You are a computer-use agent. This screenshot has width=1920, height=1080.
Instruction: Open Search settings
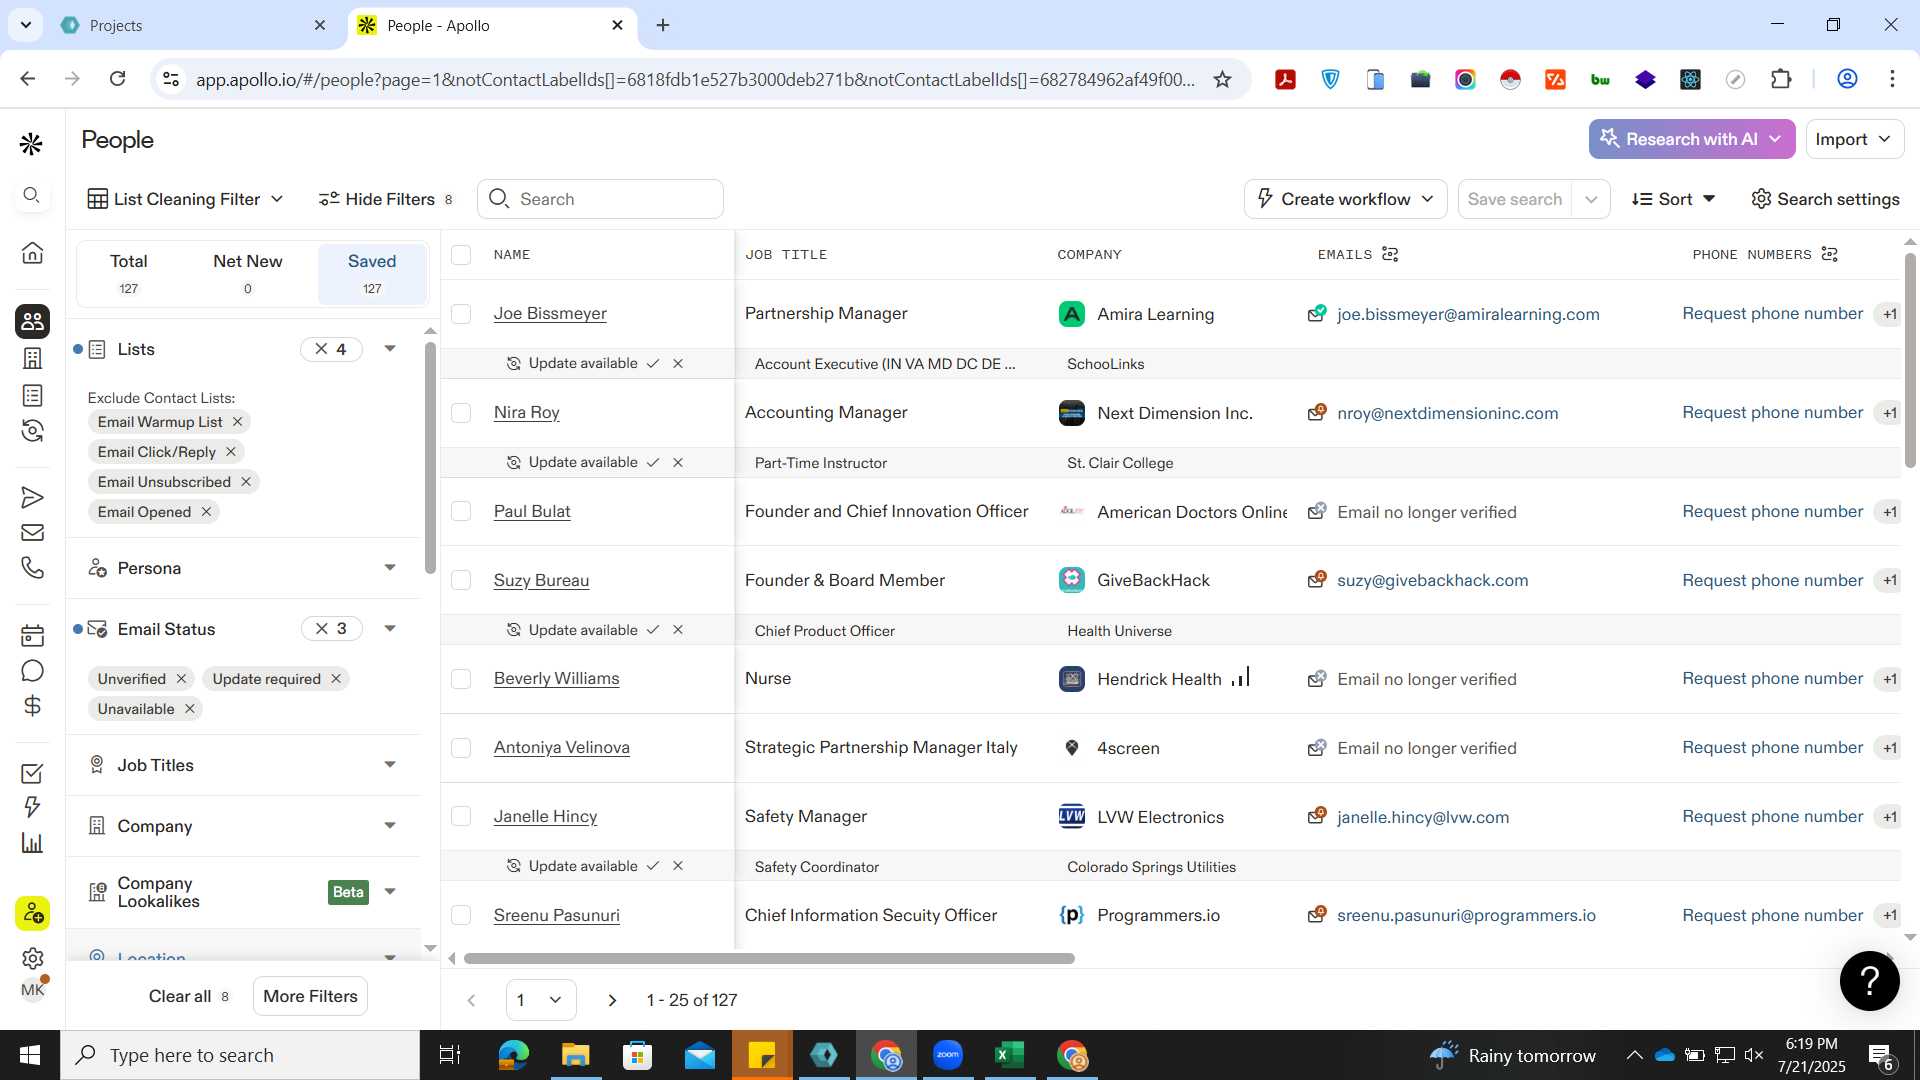[1825, 199]
